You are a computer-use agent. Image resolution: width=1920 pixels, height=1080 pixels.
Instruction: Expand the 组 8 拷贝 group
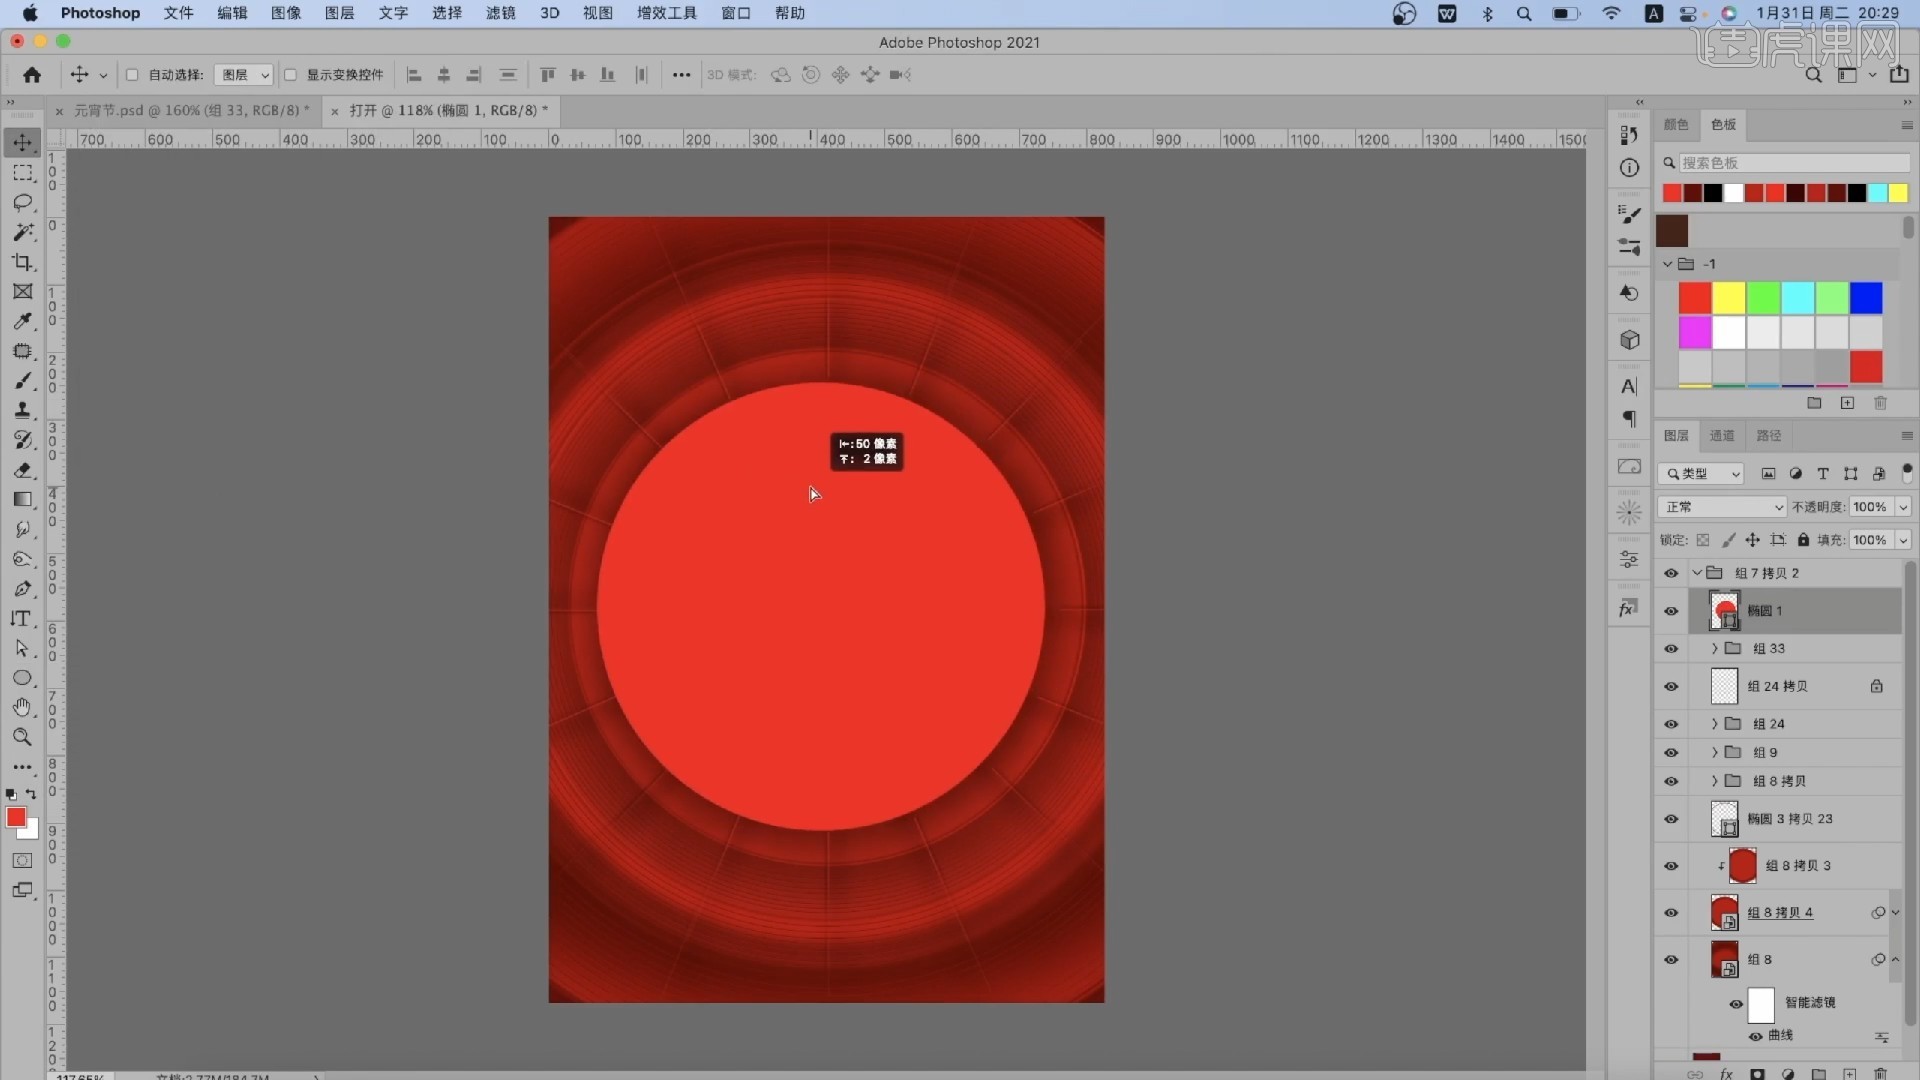(x=1714, y=781)
